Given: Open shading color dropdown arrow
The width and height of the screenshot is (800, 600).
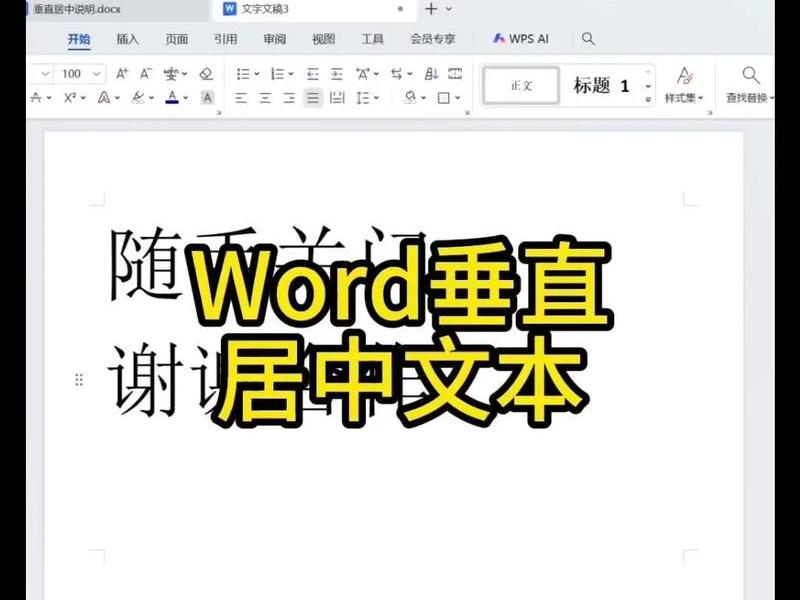Looking at the screenshot, I should point(423,97).
